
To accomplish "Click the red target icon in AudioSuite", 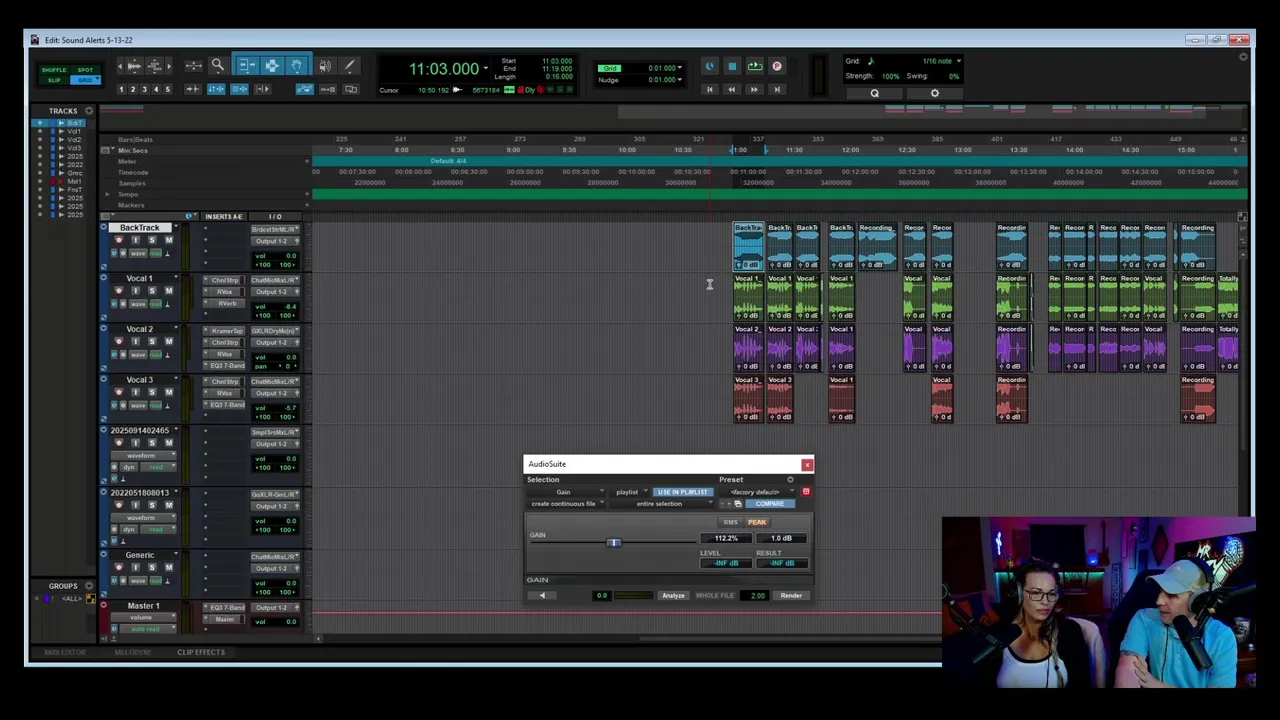I will [805, 491].
